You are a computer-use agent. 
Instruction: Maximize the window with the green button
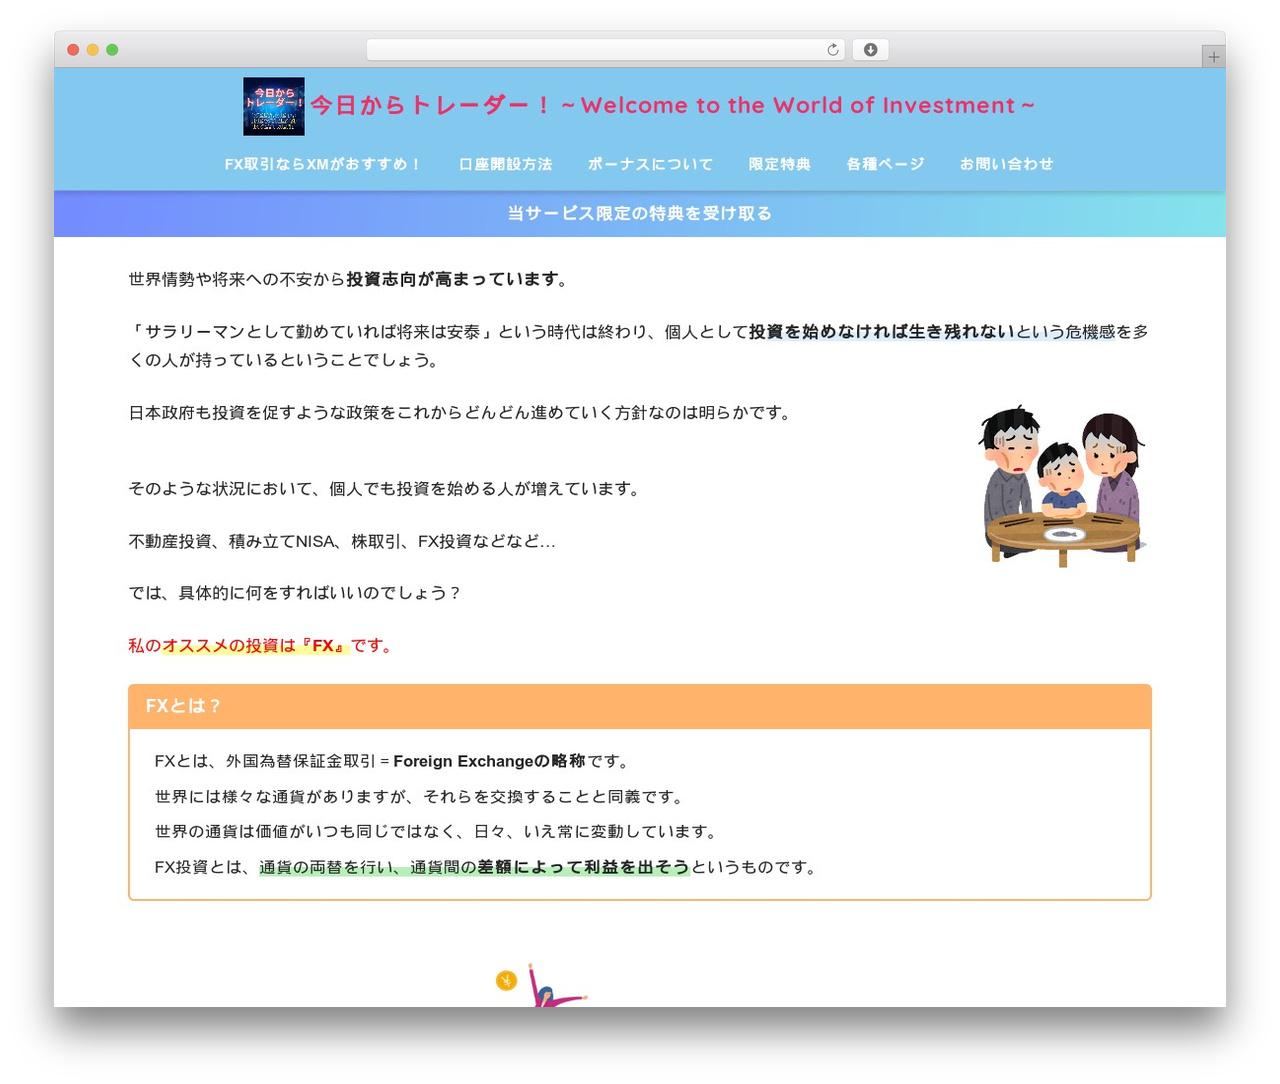tap(112, 50)
